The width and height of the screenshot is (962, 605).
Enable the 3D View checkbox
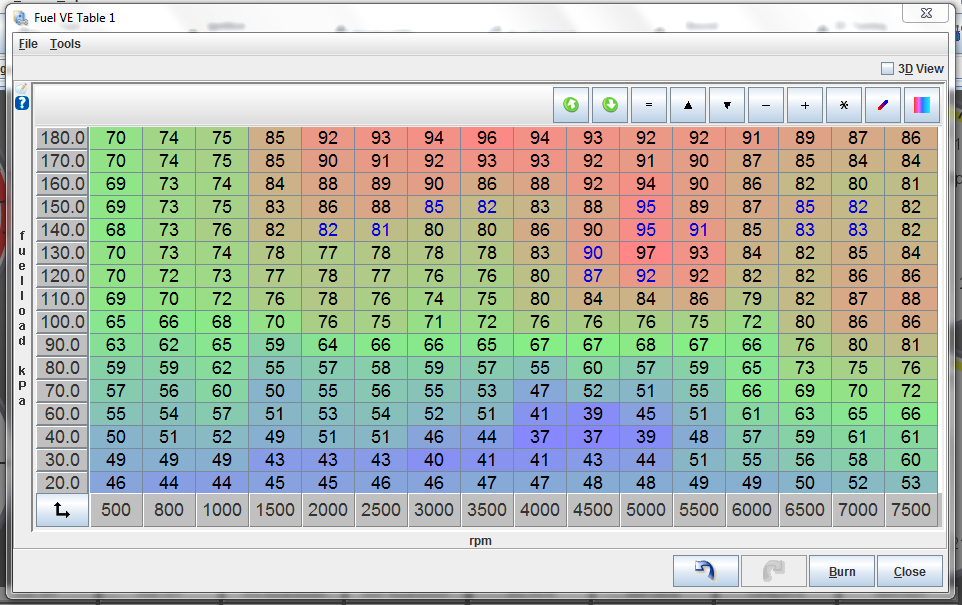point(887,69)
